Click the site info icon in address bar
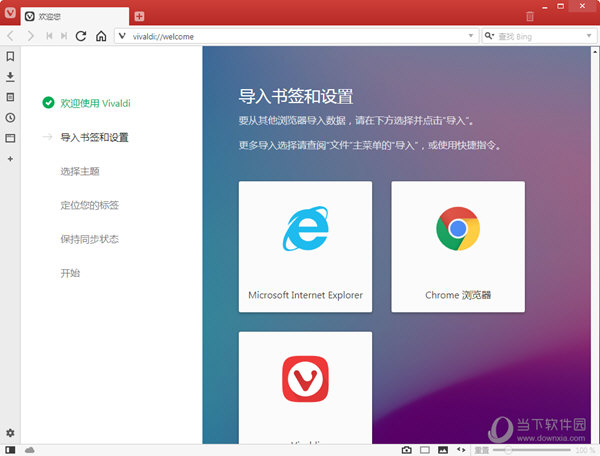The width and height of the screenshot is (600, 456). (122, 36)
